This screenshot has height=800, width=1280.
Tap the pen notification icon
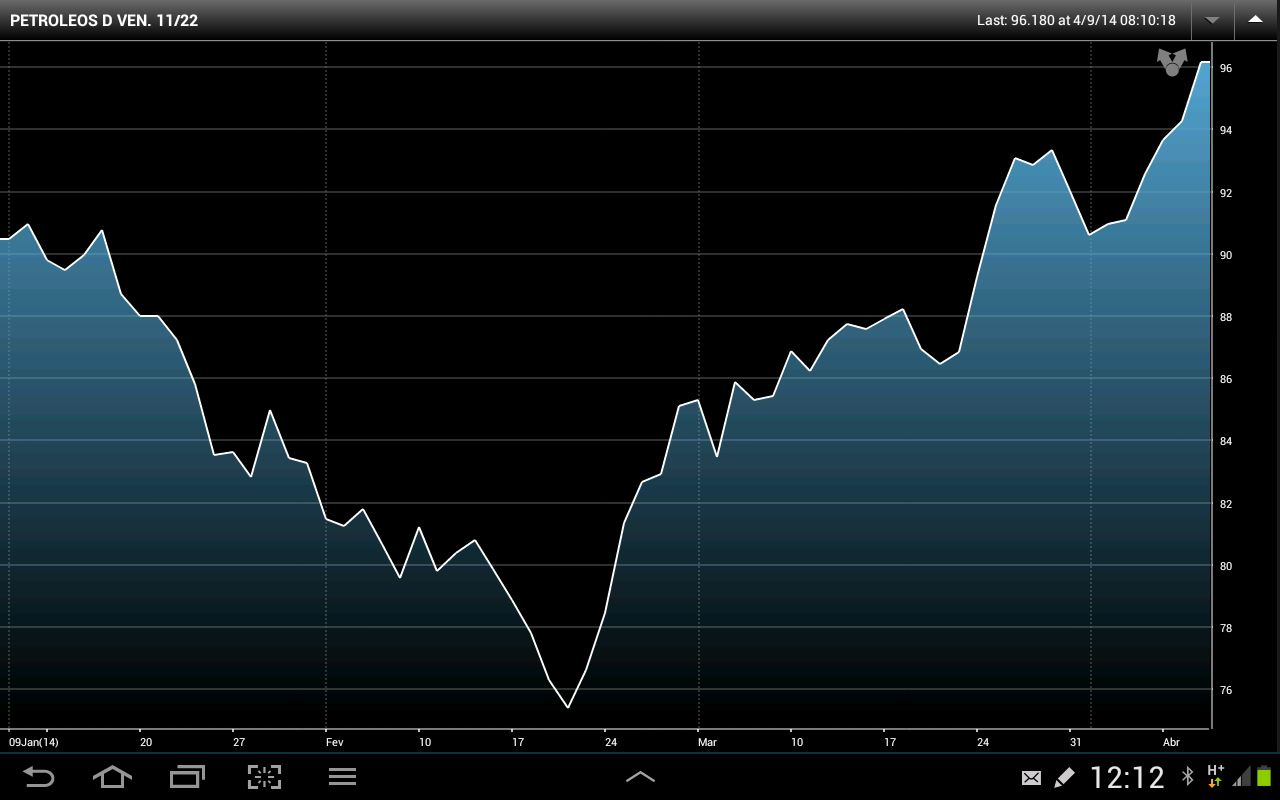coord(1064,777)
